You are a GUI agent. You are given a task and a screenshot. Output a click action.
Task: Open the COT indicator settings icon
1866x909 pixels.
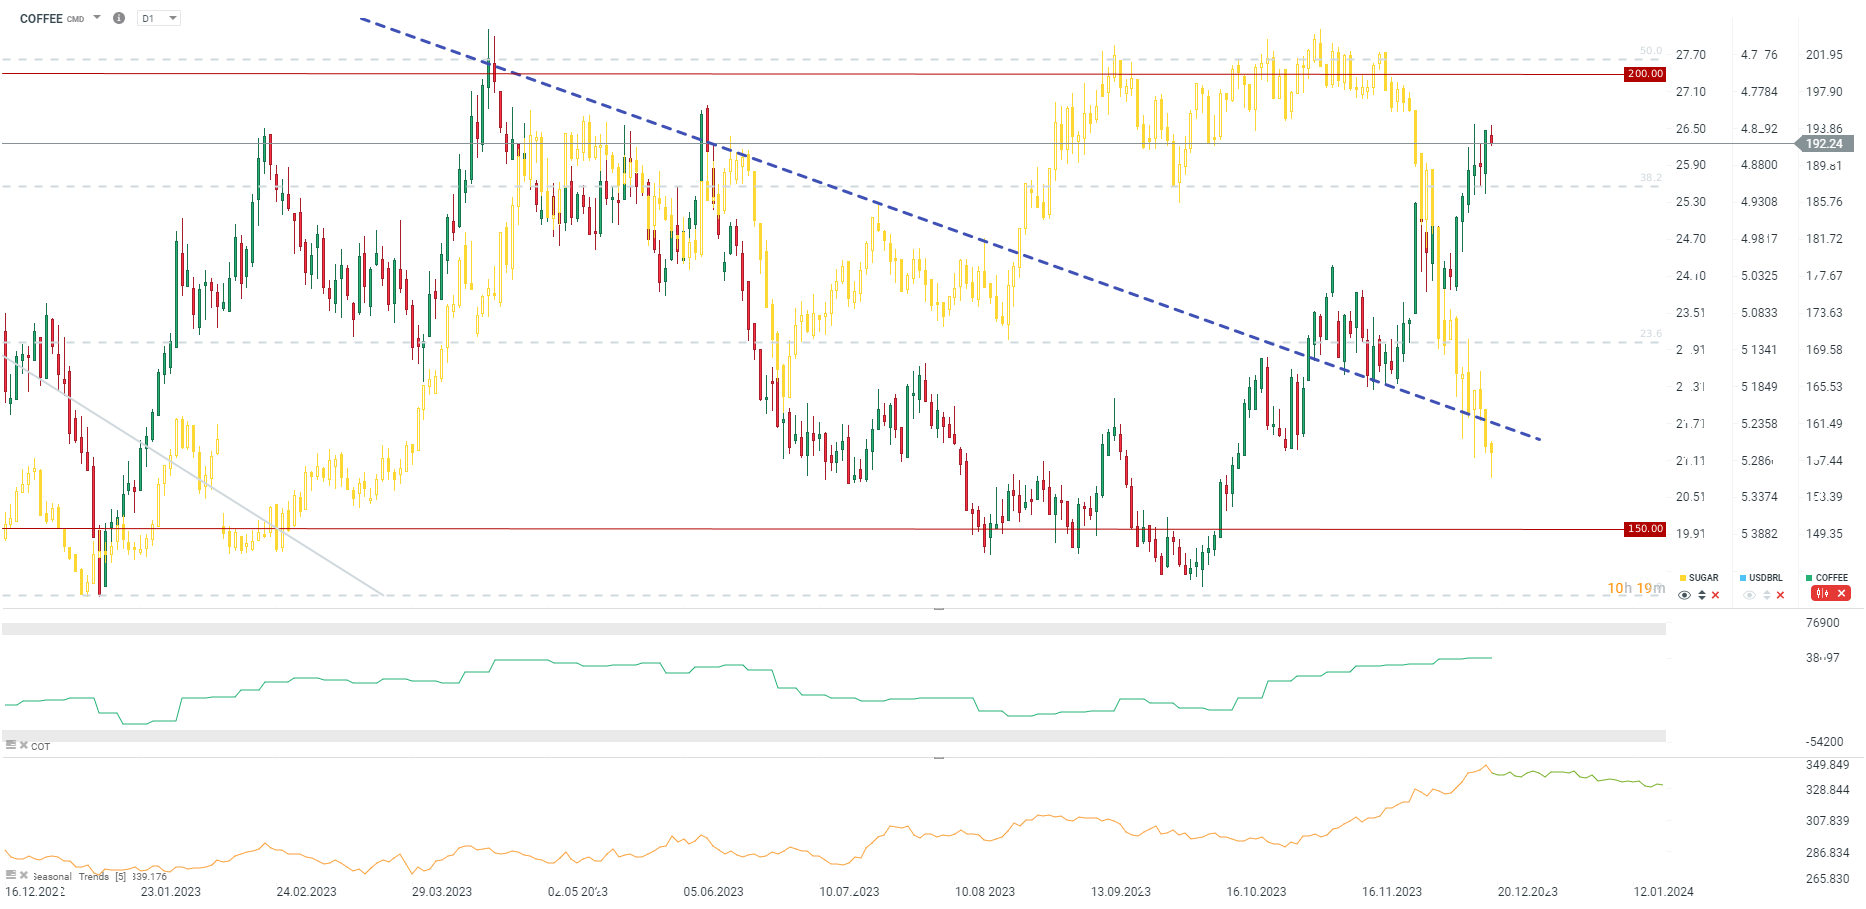tap(10, 745)
